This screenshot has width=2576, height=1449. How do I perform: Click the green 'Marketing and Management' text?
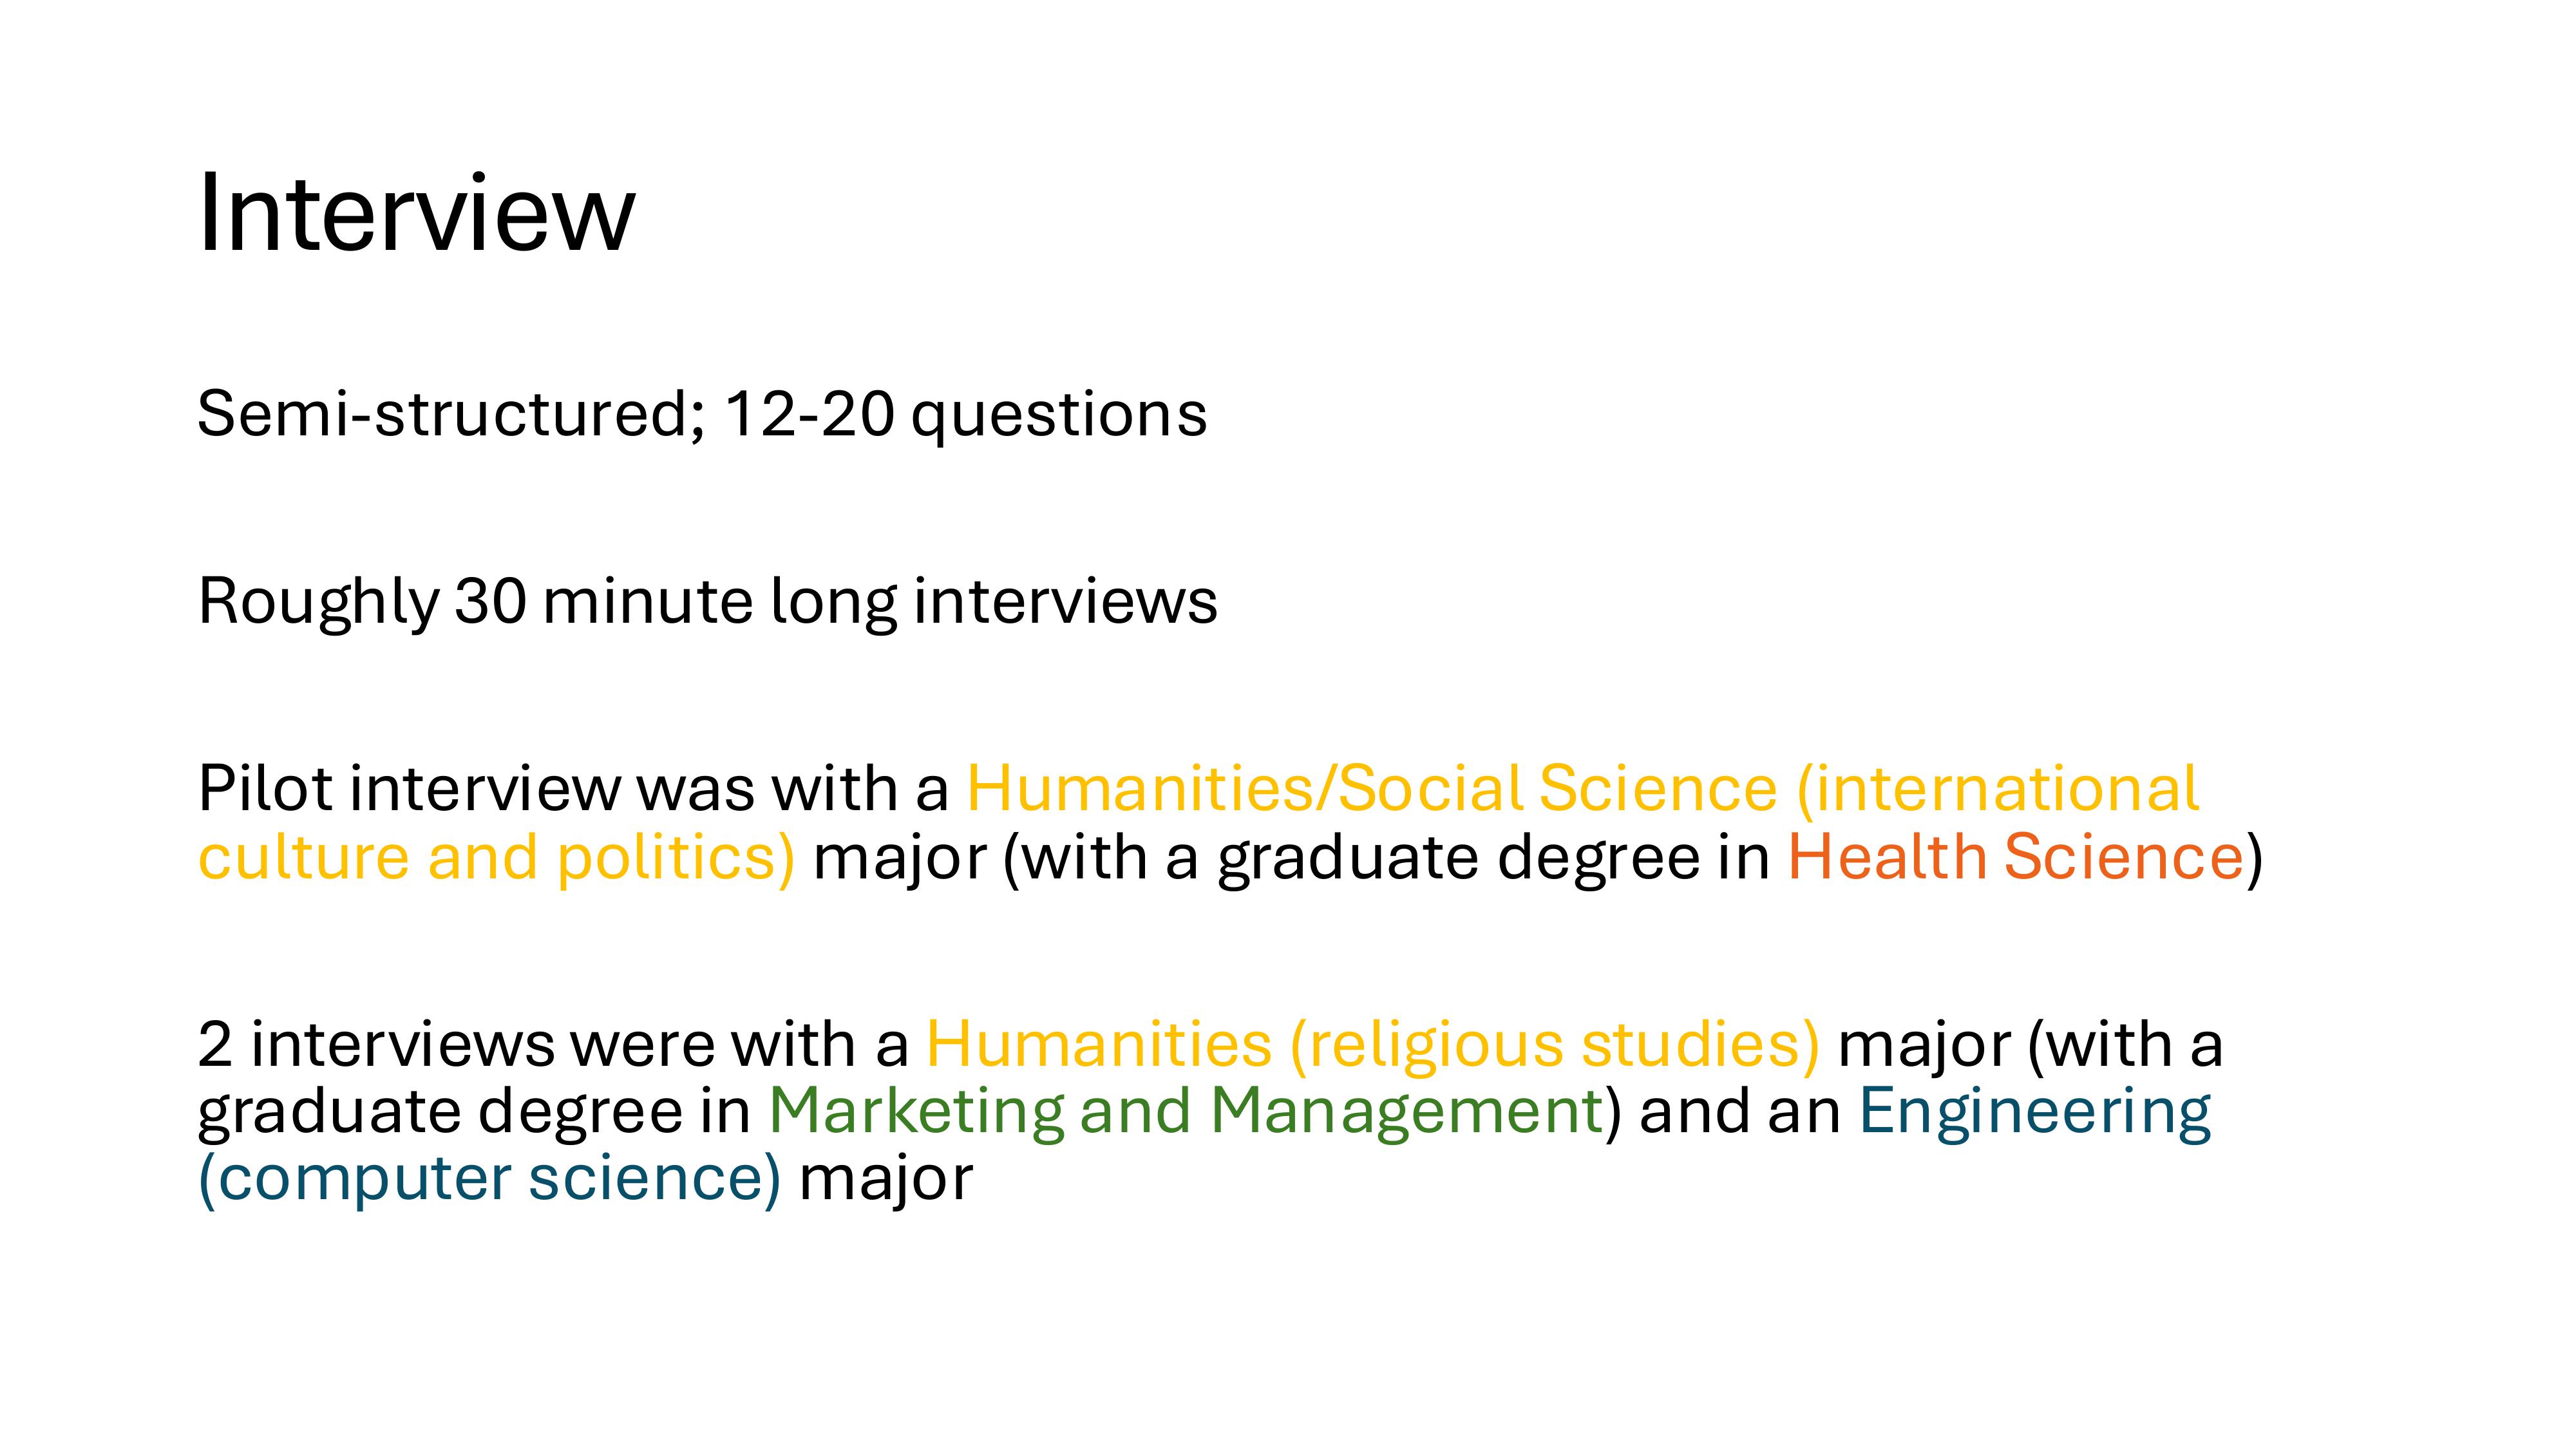[x=1186, y=1111]
